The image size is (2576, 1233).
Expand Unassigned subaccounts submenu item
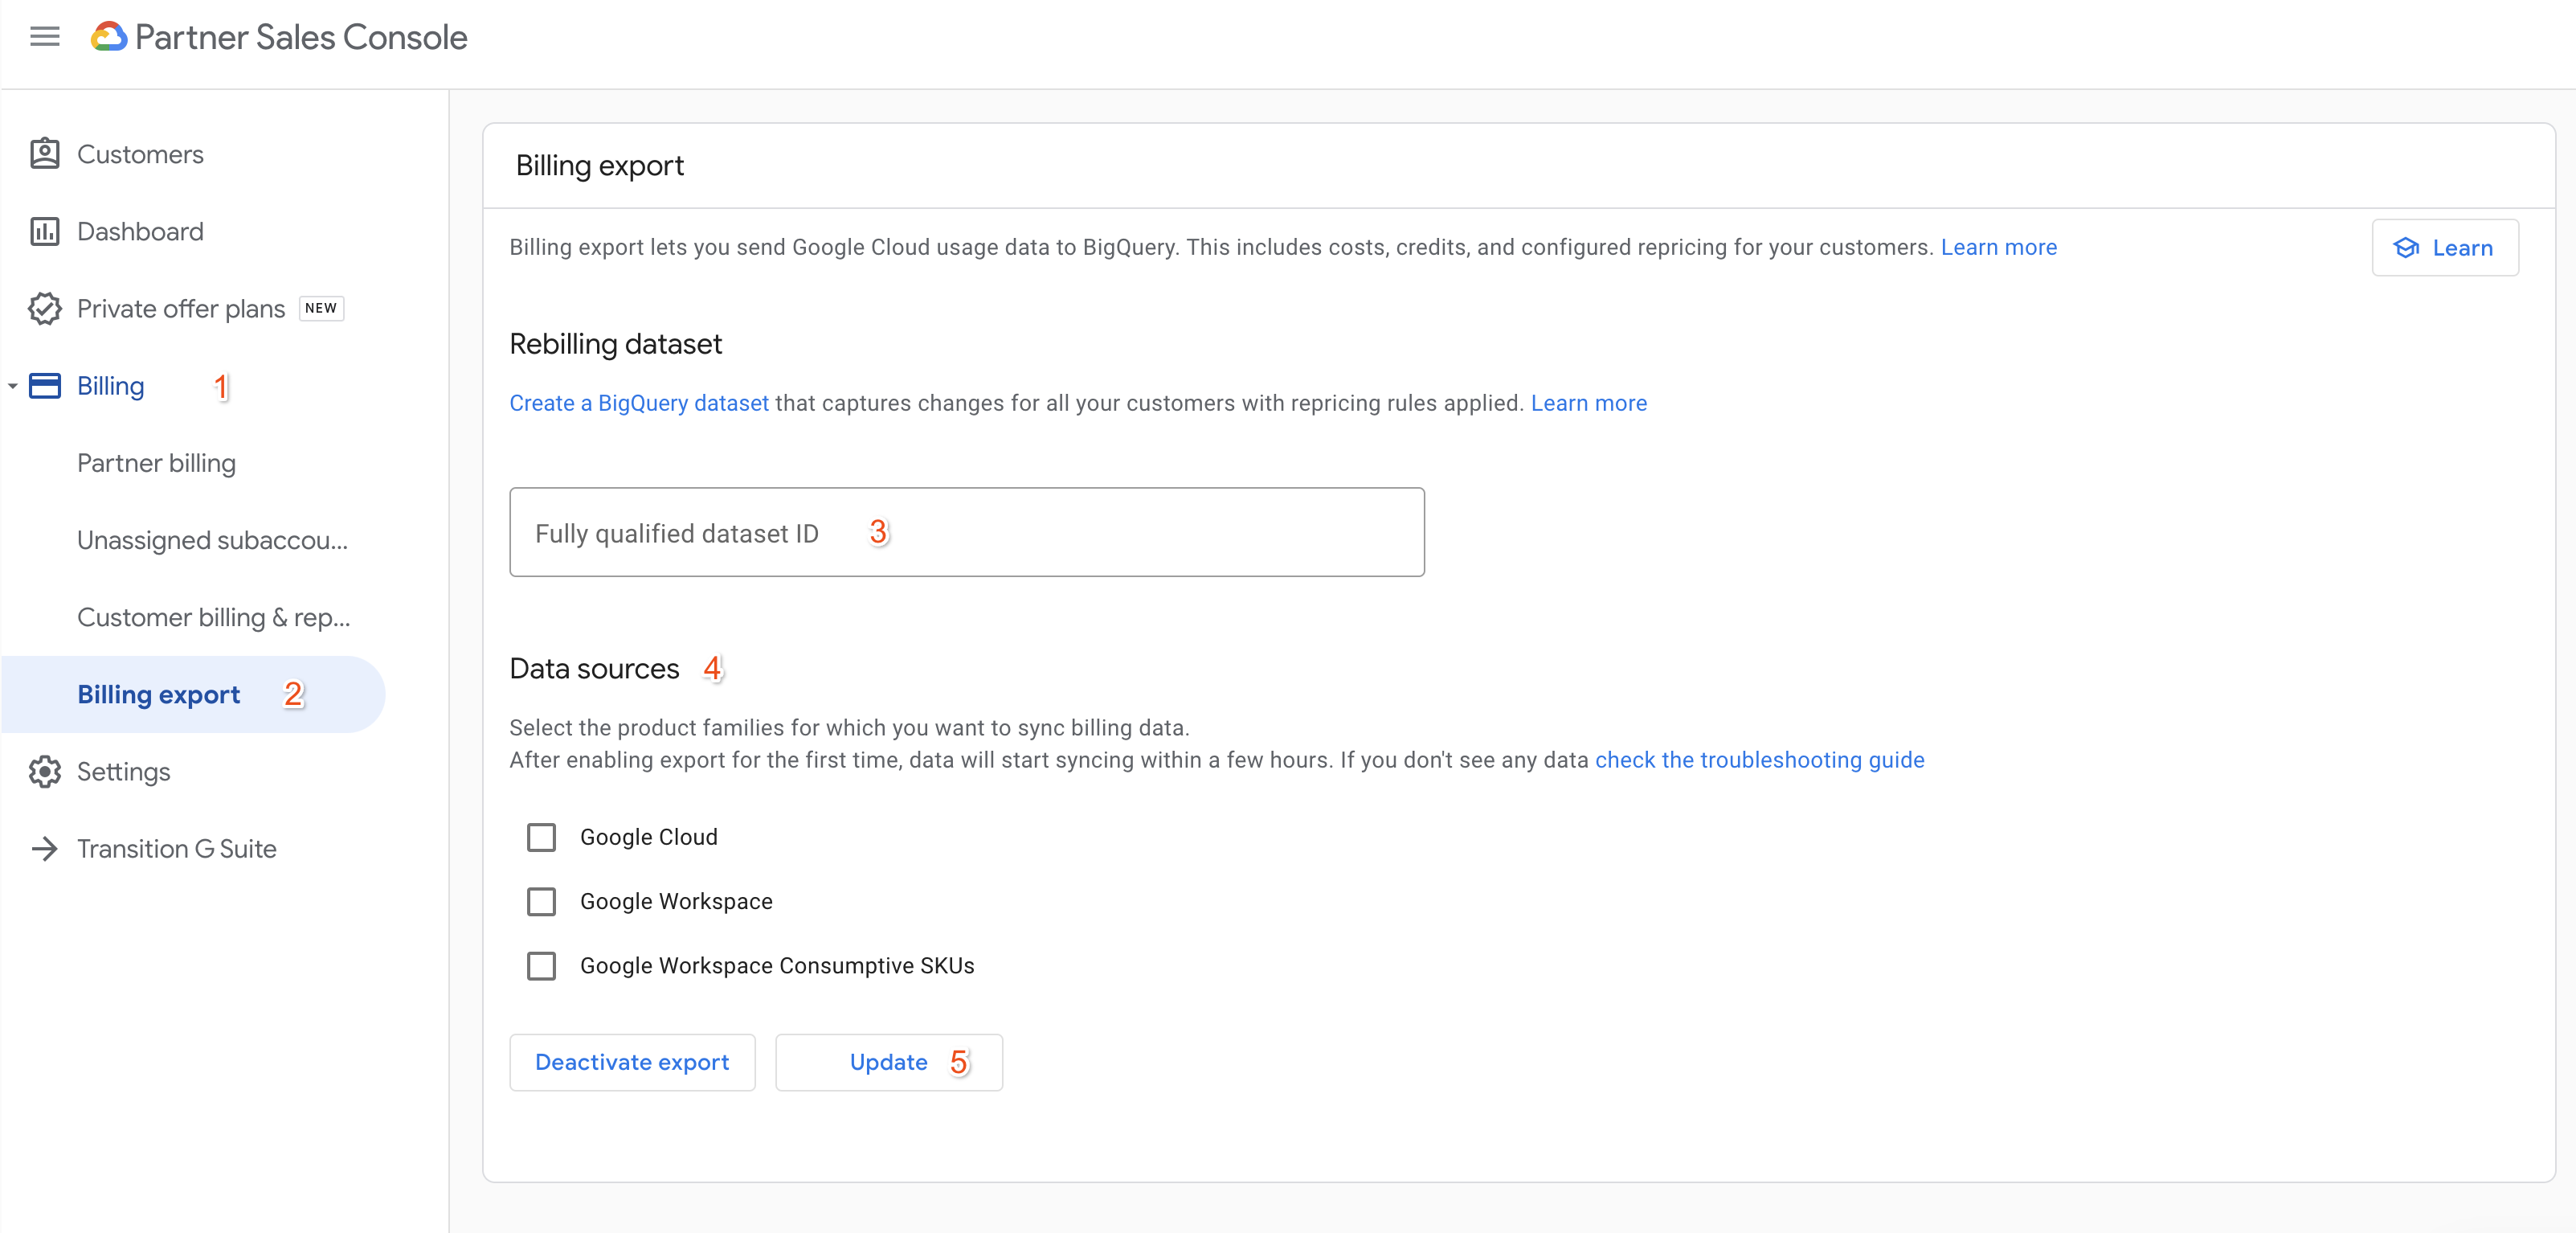pyautogui.click(x=214, y=539)
